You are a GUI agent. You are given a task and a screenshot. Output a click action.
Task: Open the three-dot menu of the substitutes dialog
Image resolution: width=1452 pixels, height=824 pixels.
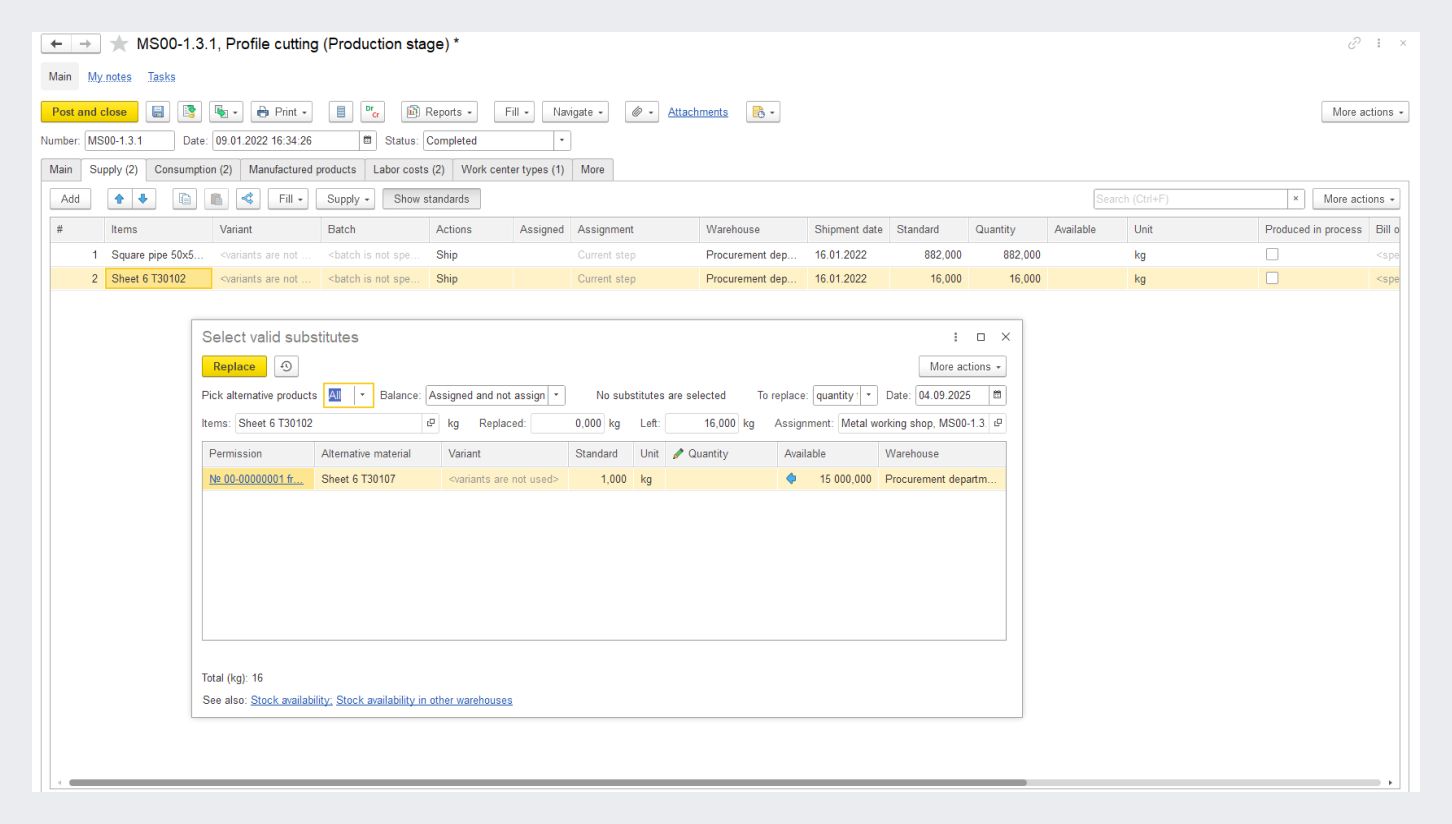tap(956, 338)
